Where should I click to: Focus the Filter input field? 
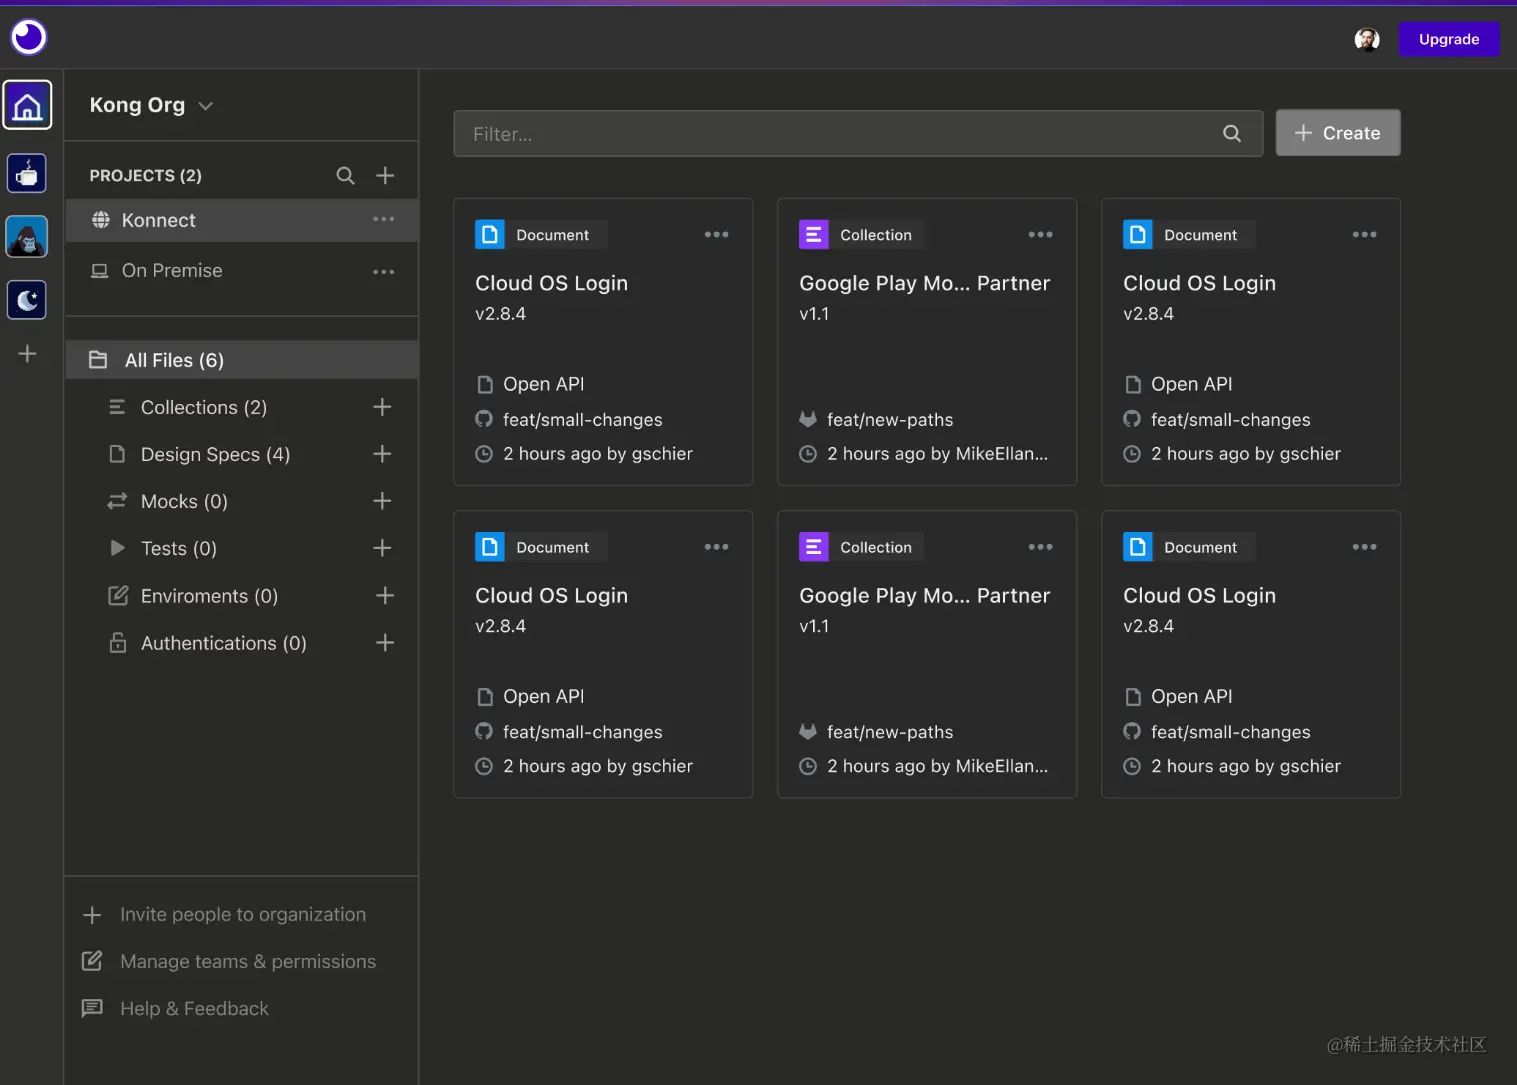858,134
